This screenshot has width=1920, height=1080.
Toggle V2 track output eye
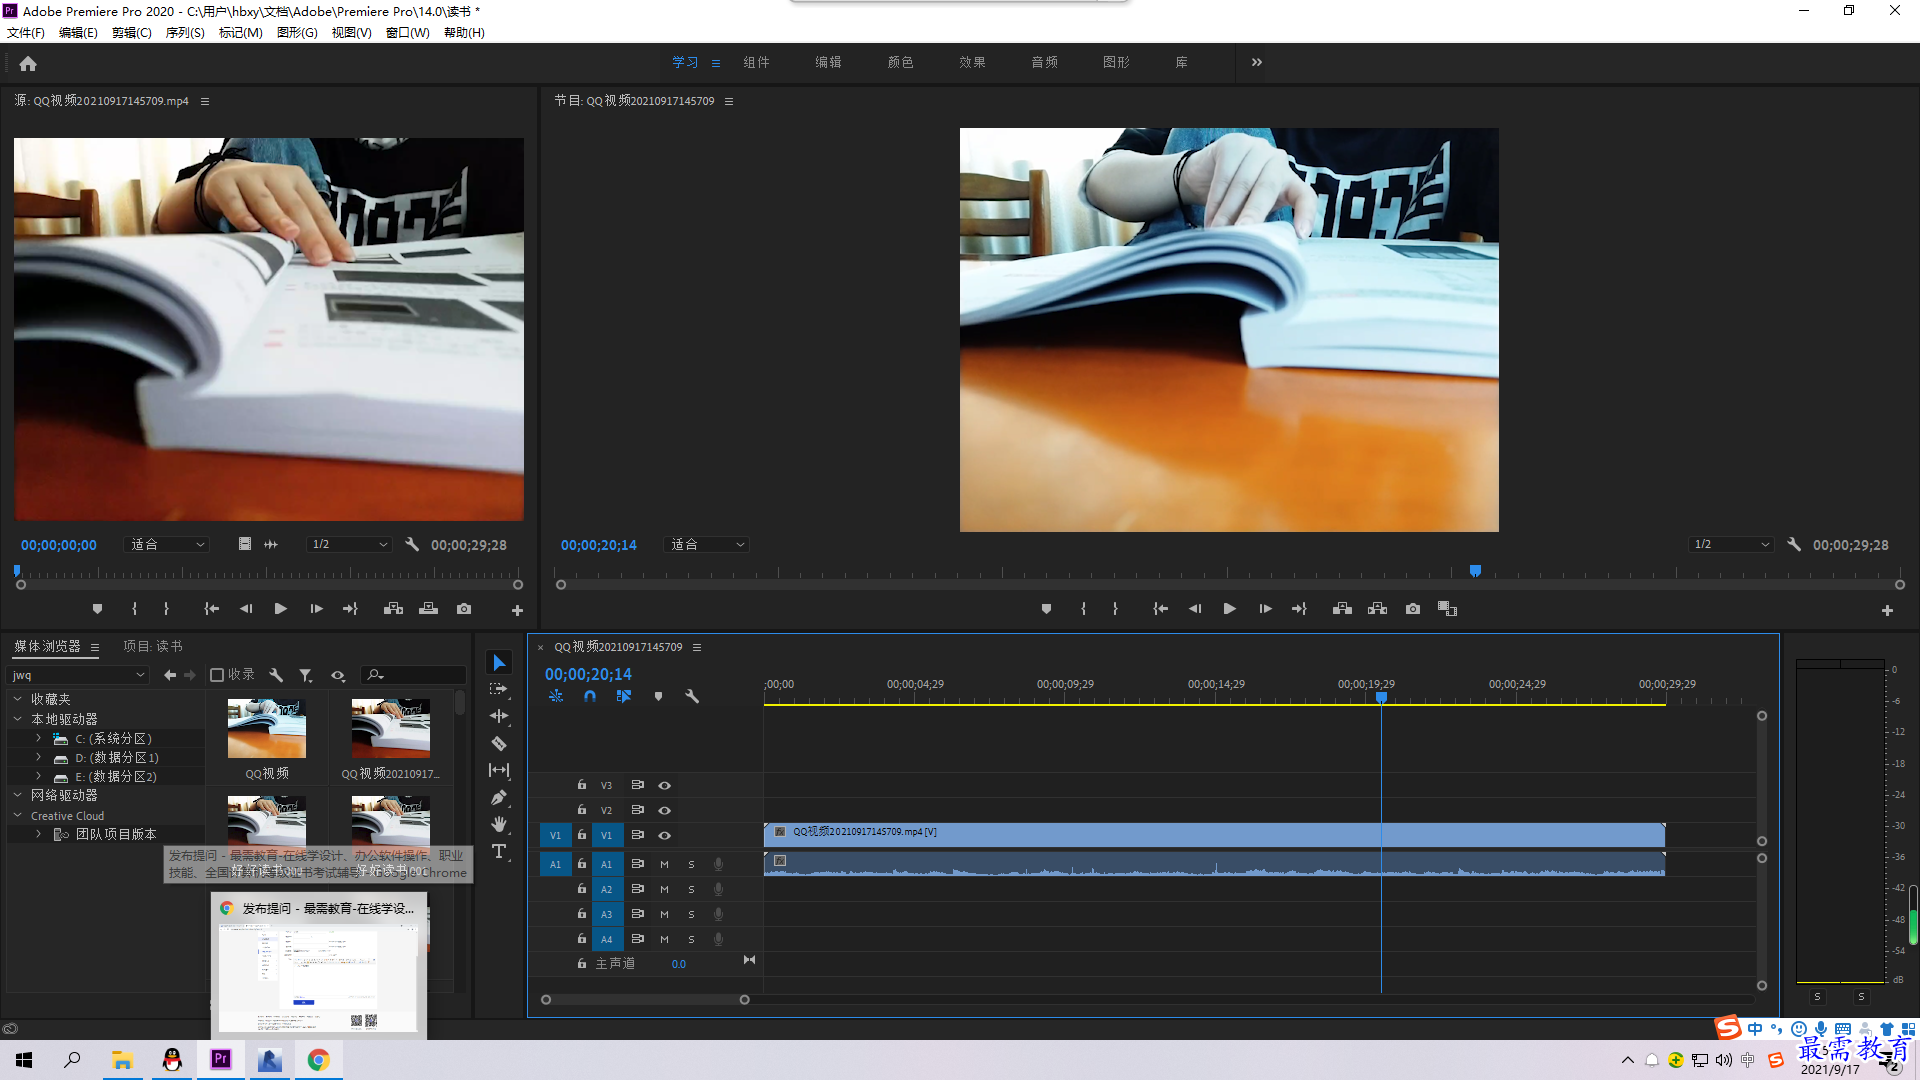664,810
